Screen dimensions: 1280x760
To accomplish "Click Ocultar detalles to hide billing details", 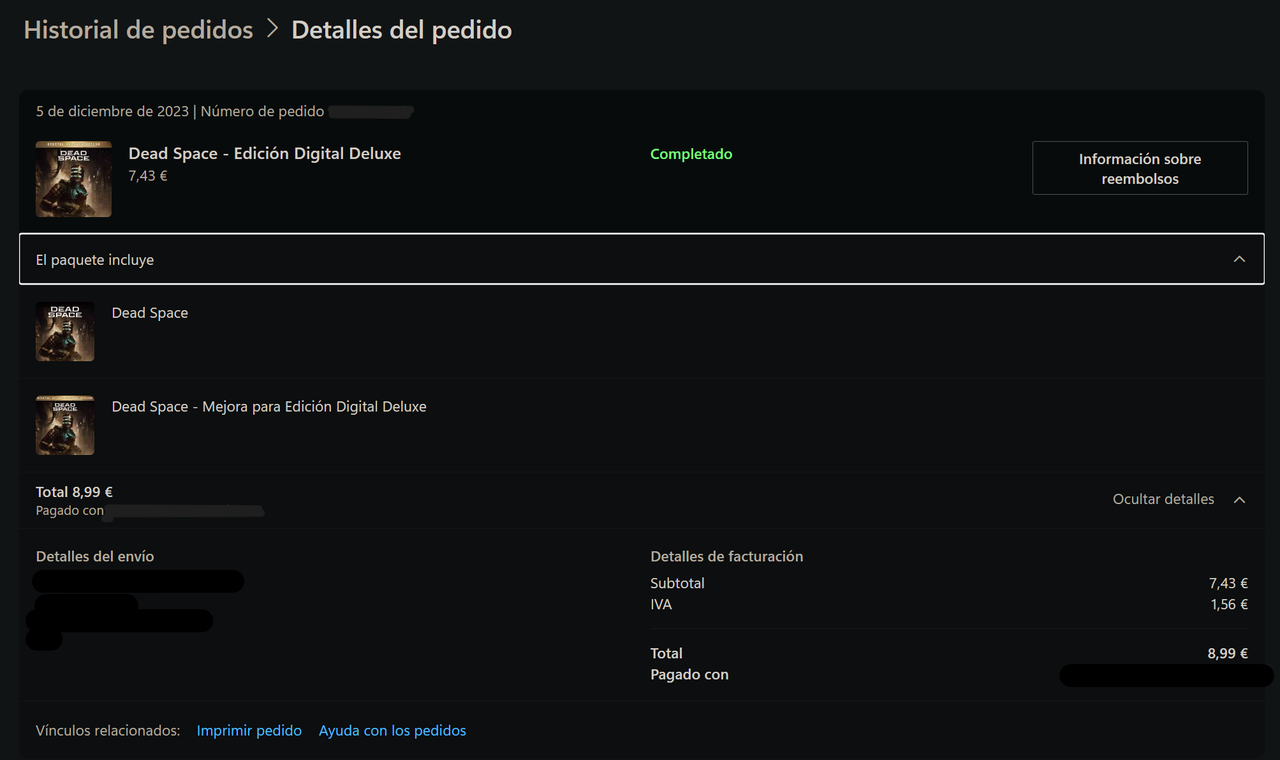I will (1163, 499).
